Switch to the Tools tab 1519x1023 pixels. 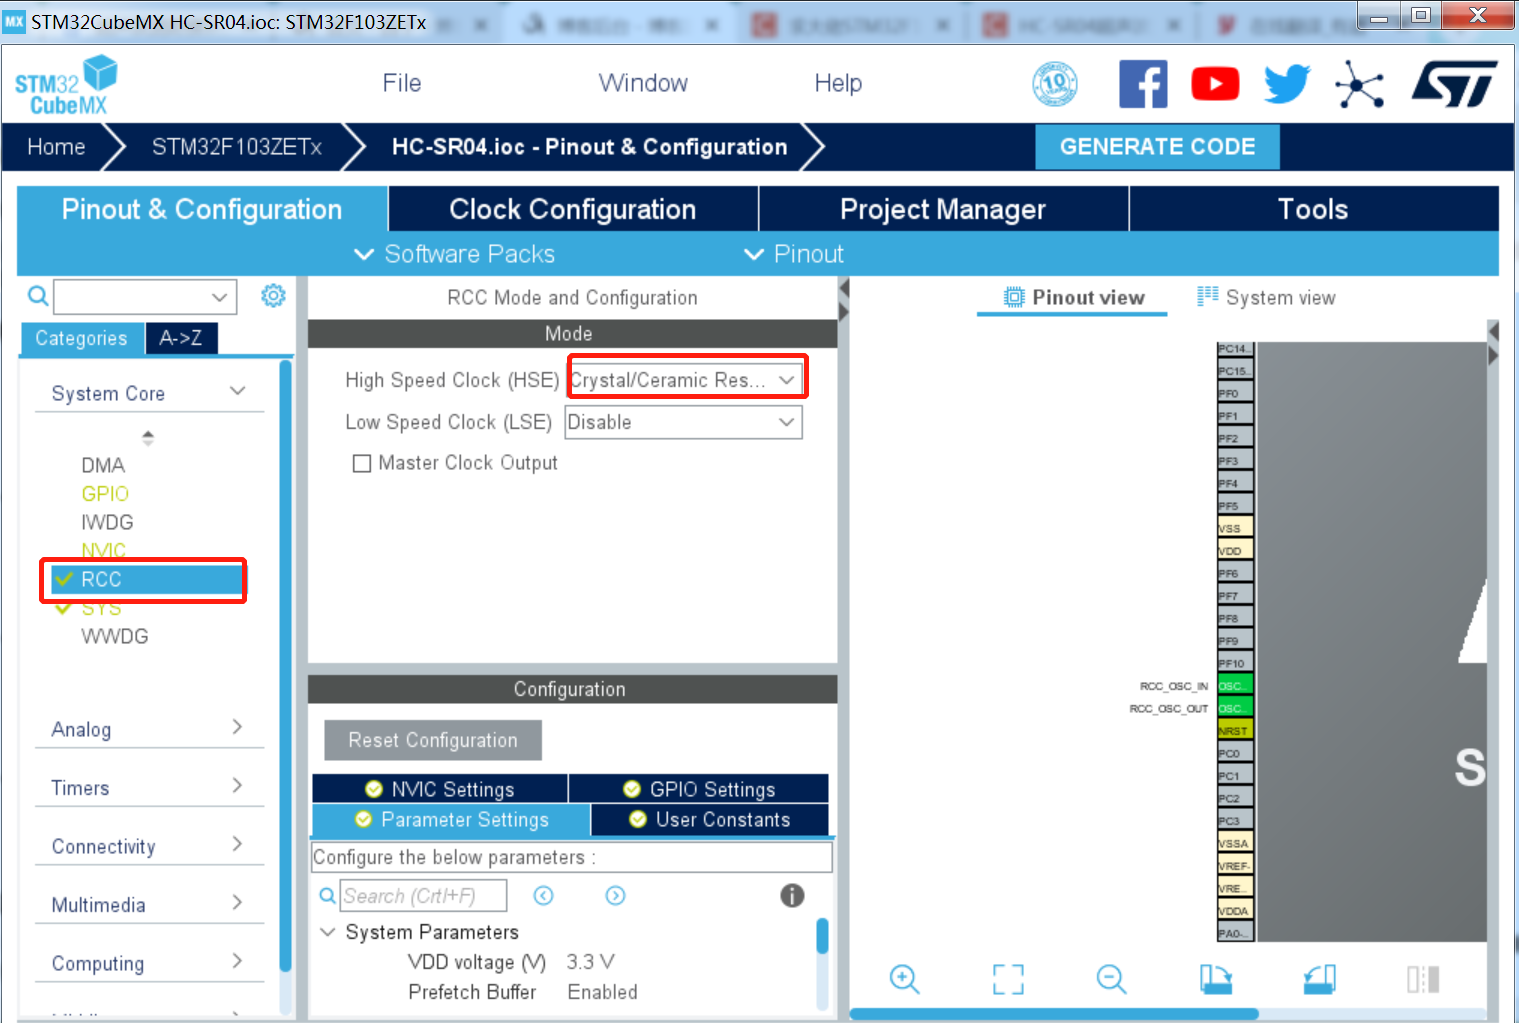coord(1313,209)
